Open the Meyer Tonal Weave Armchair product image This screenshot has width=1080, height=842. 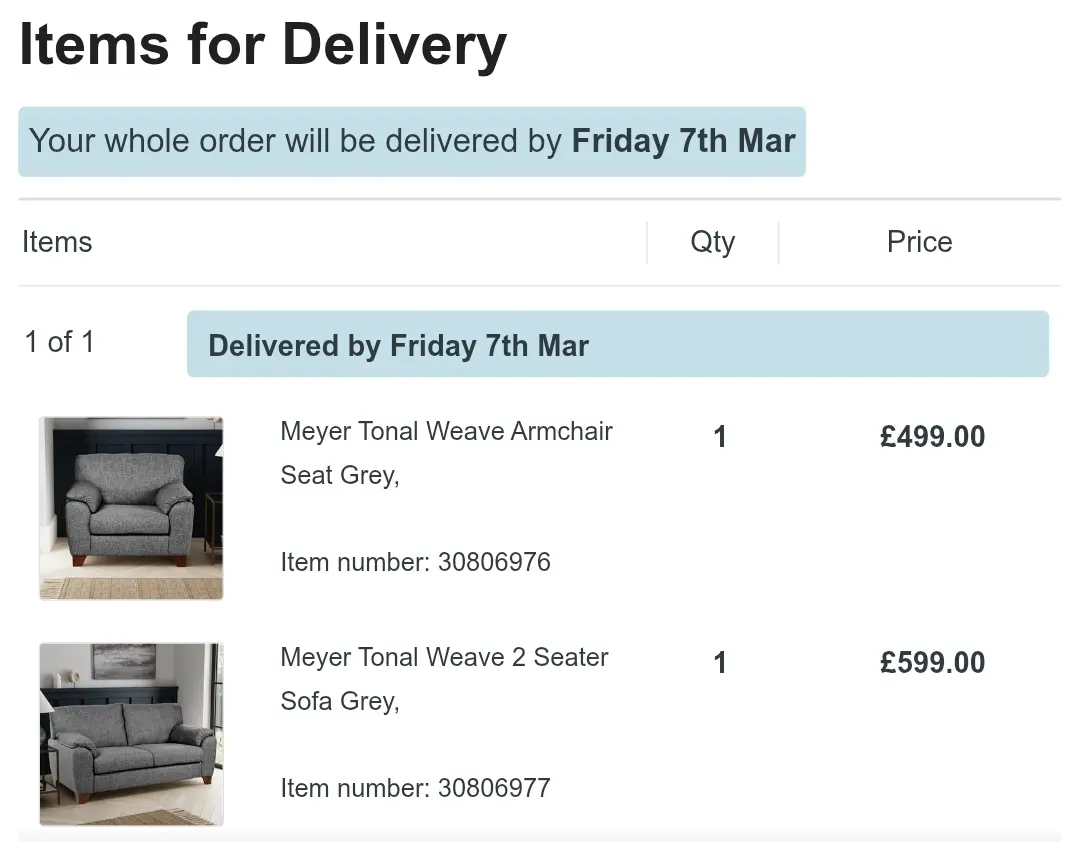(x=131, y=508)
